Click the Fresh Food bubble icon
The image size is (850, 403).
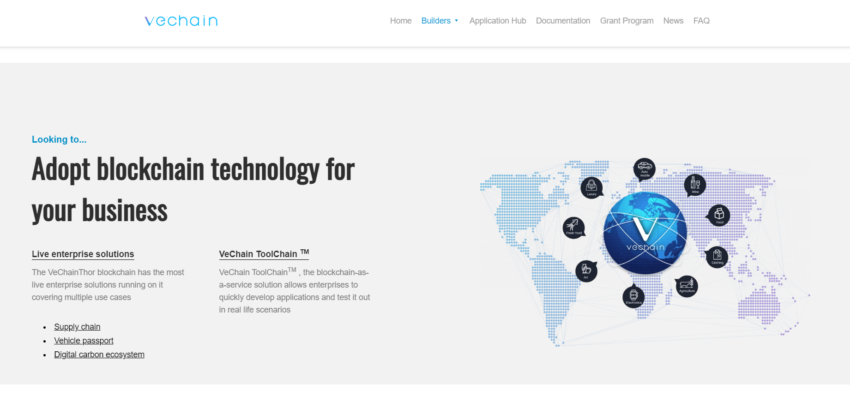[574, 227]
